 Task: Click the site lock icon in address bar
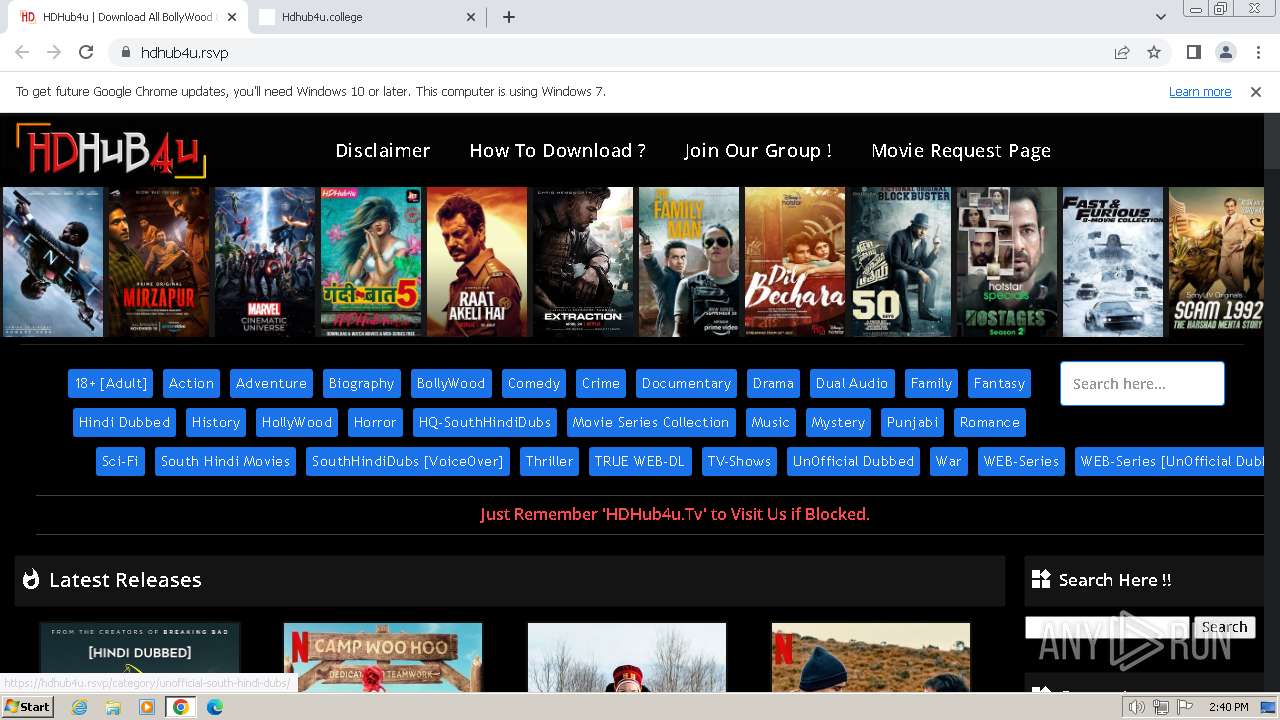126,52
